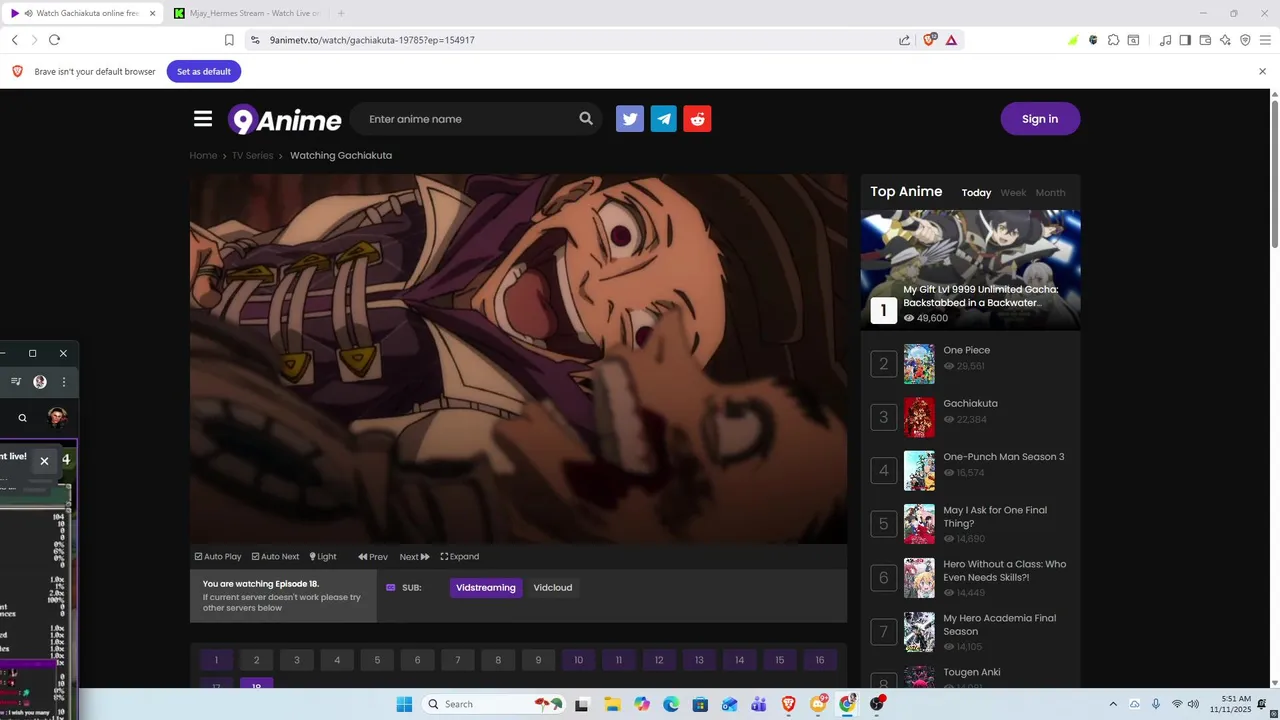Show hidden system tray icons chevron

click(1113, 704)
